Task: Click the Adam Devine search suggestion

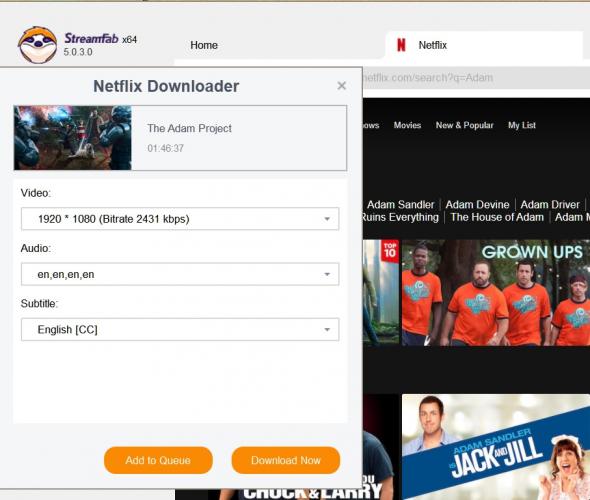Action: (x=477, y=205)
